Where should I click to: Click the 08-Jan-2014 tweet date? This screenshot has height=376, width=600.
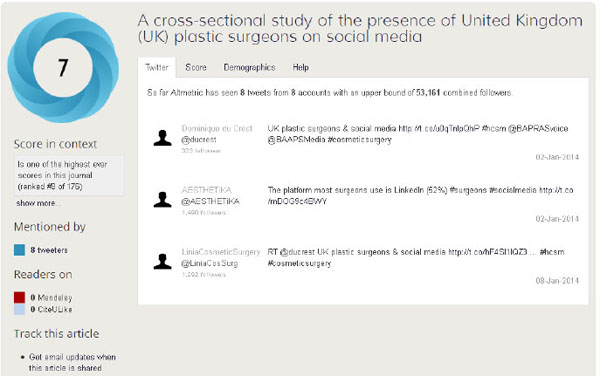[x=557, y=281]
